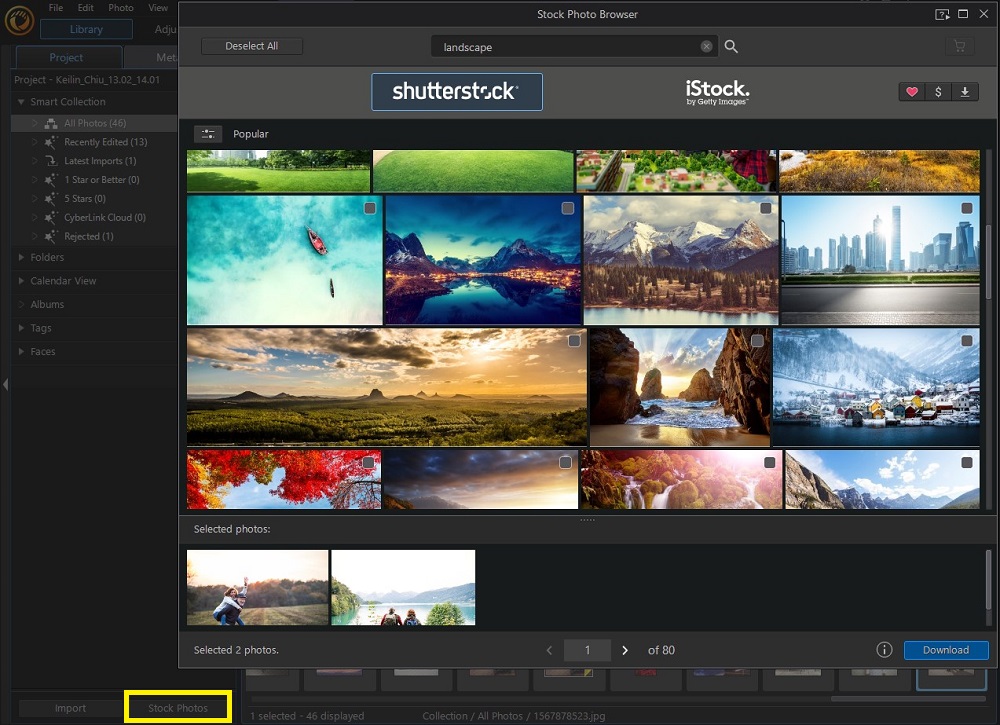The height and width of the screenshot is (725, 1000).
Task: Open the shopping cart icon
Action: [x=959, y=46]
